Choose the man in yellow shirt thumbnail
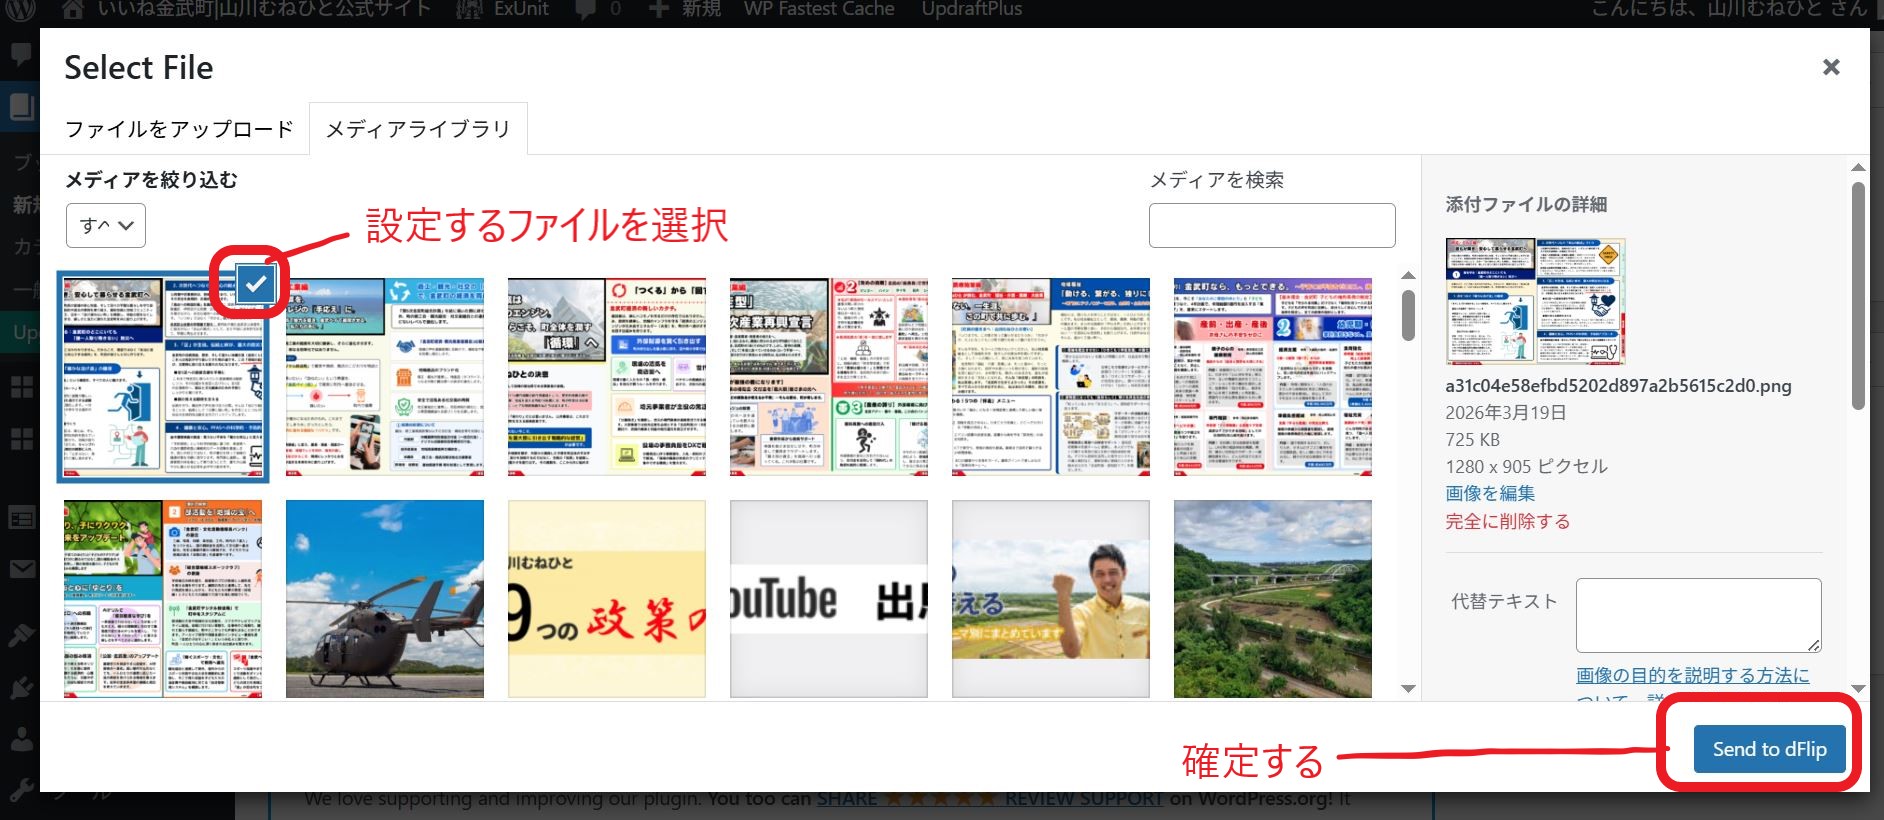Screen dimensions: 1884x820 pyautogui.click(x=1050, y=598)
